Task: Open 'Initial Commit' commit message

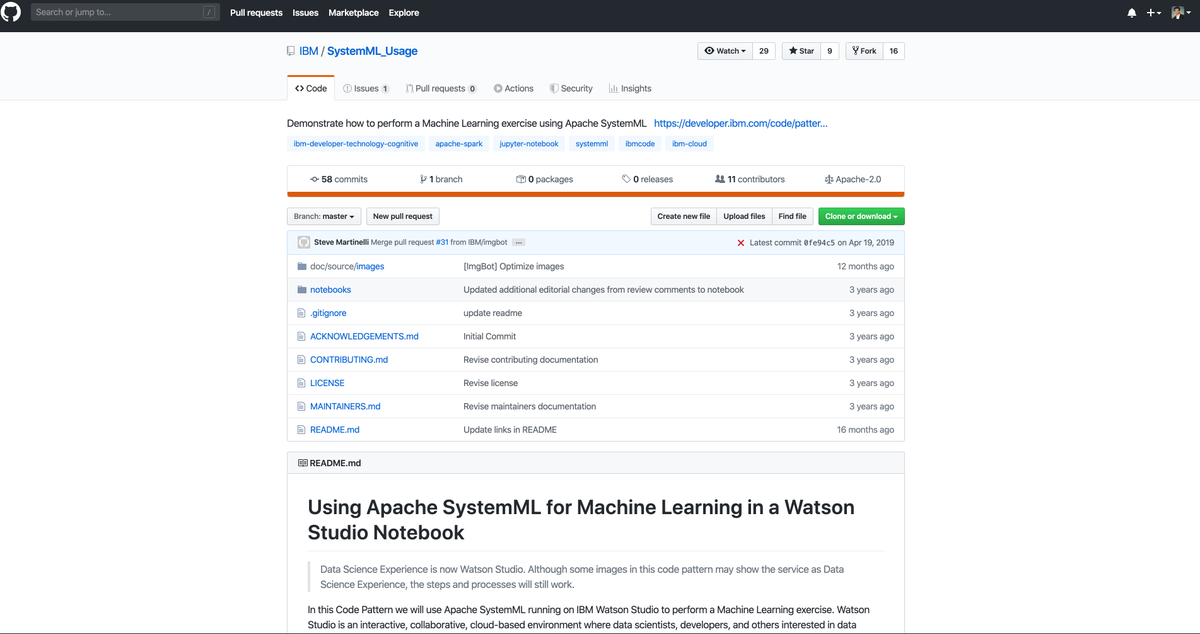Action: coord(489,336)
